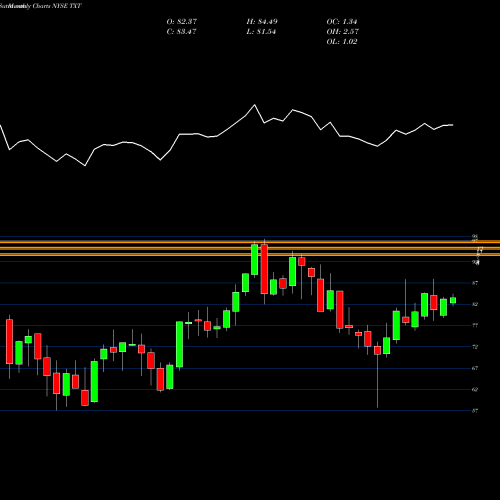Select the close value "C: 83.47"

pyautogui.click(x=181, y=32)
